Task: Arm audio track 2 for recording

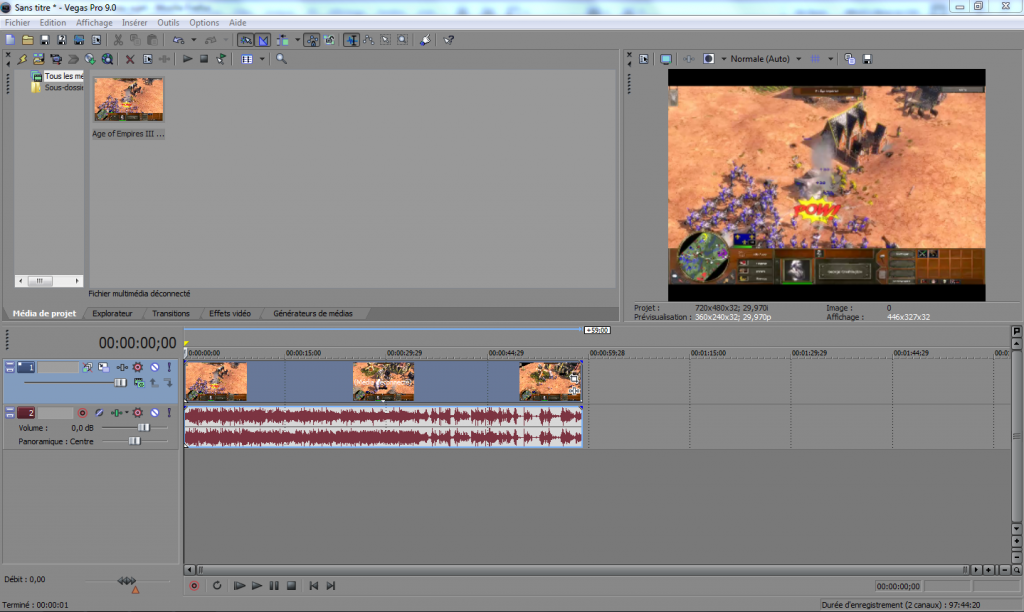Action: click(82, 413)
